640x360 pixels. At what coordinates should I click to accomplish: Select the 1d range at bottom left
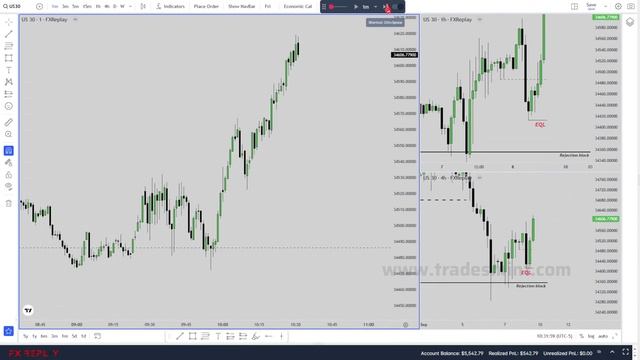coord(84,336)
